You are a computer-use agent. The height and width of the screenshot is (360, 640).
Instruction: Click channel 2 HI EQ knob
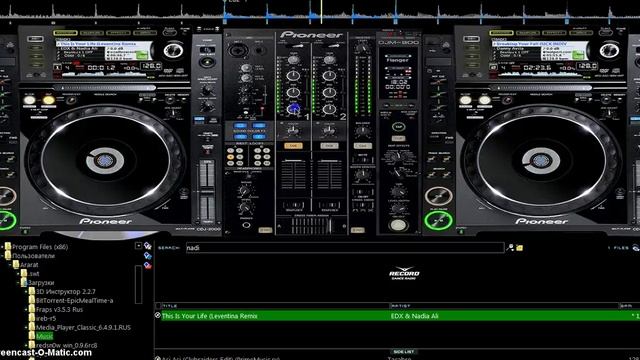click(x=329, y=76)
